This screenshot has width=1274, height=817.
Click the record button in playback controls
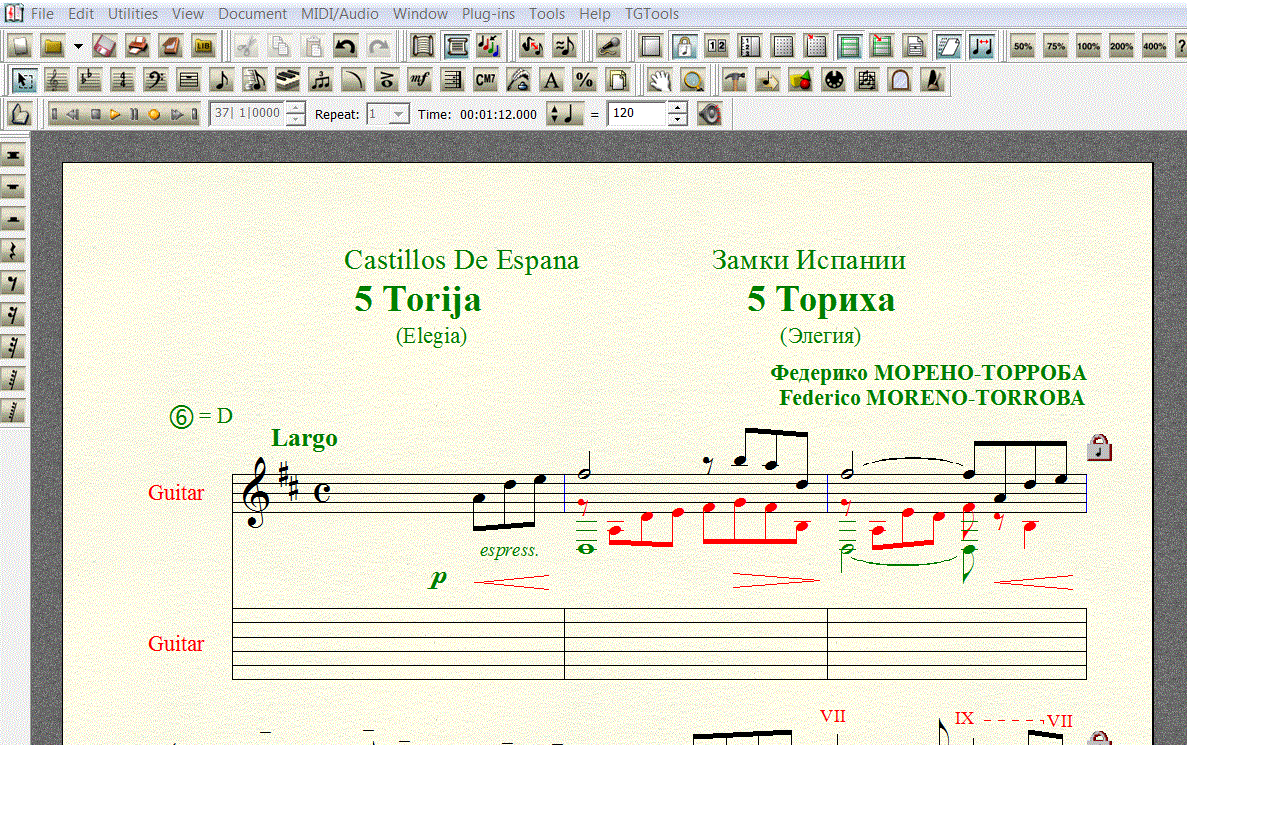pos(154,114)
